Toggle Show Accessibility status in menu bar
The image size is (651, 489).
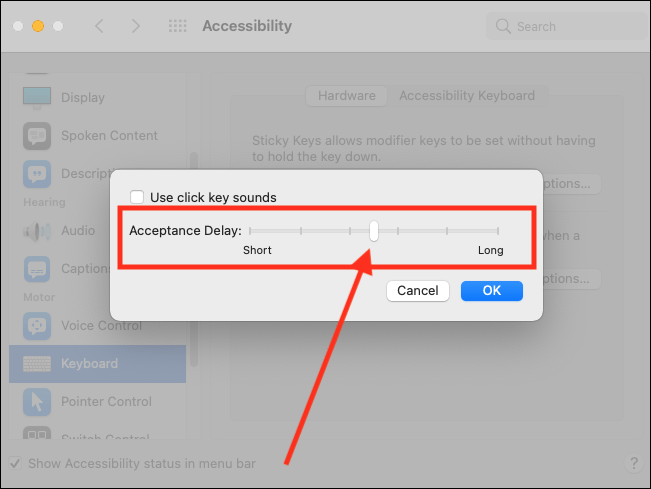[x=15, y=463]
